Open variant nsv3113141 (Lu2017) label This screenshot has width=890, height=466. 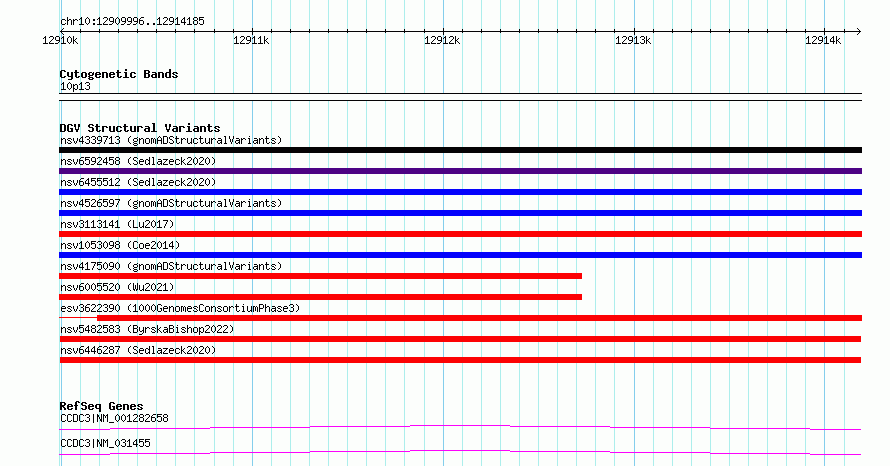117,224
